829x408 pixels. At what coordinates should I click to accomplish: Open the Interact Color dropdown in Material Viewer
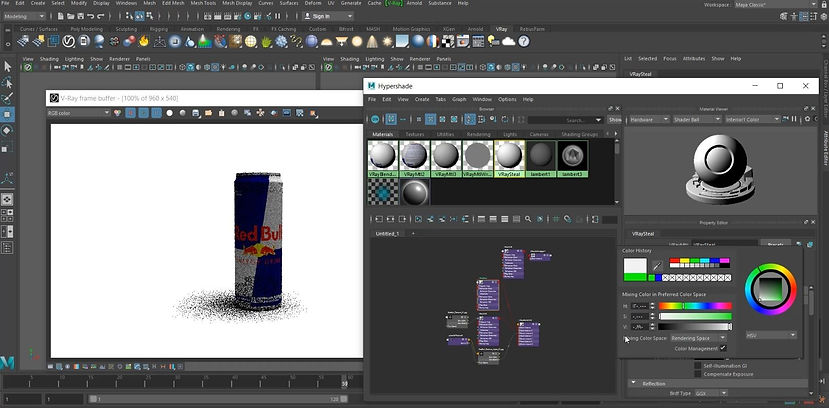[x=752, y=120]
